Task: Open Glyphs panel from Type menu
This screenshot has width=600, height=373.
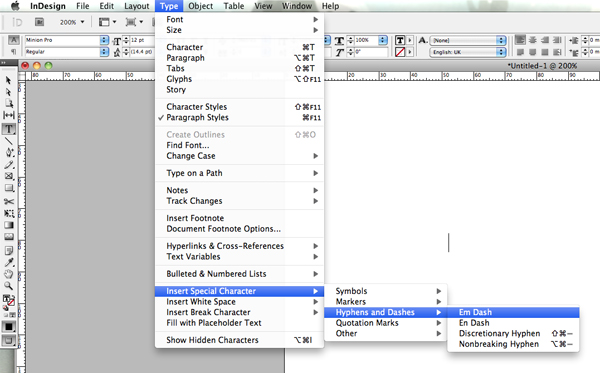Action: click(240, 79)
